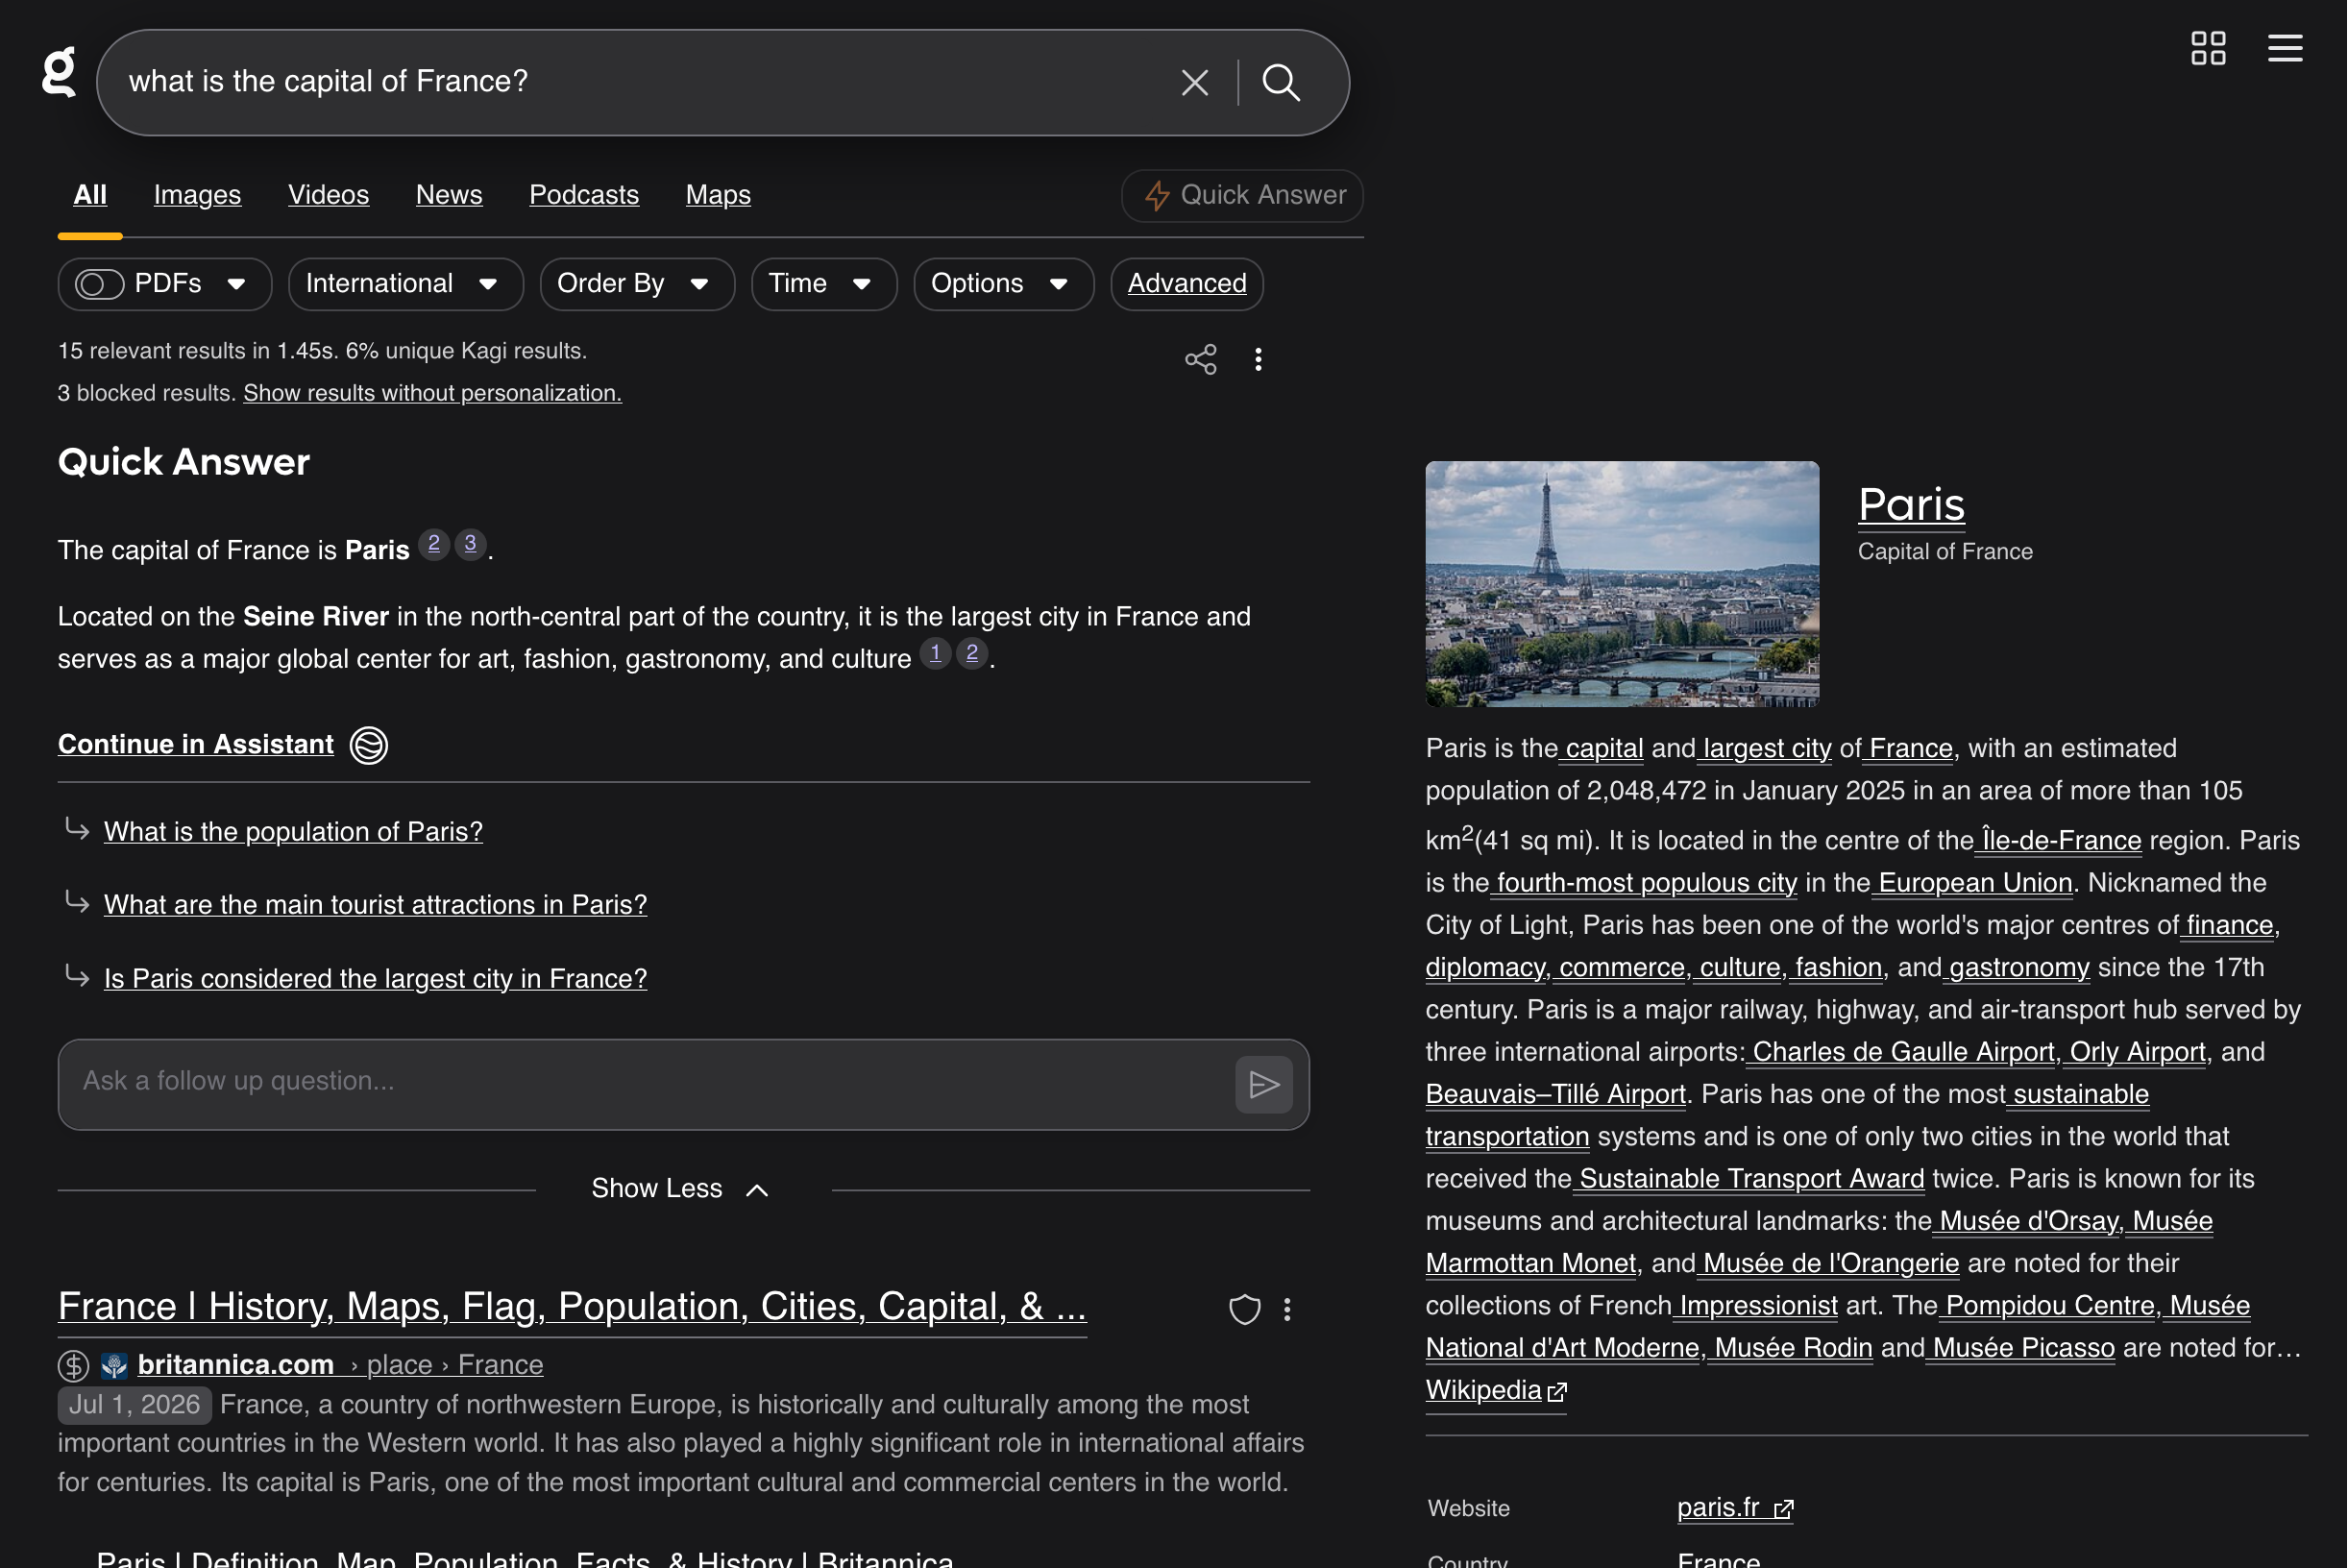The width and height of the screenshot is (2348, 1568).
Task: Click Continue in Assistant link
Action: pos(195,745)
